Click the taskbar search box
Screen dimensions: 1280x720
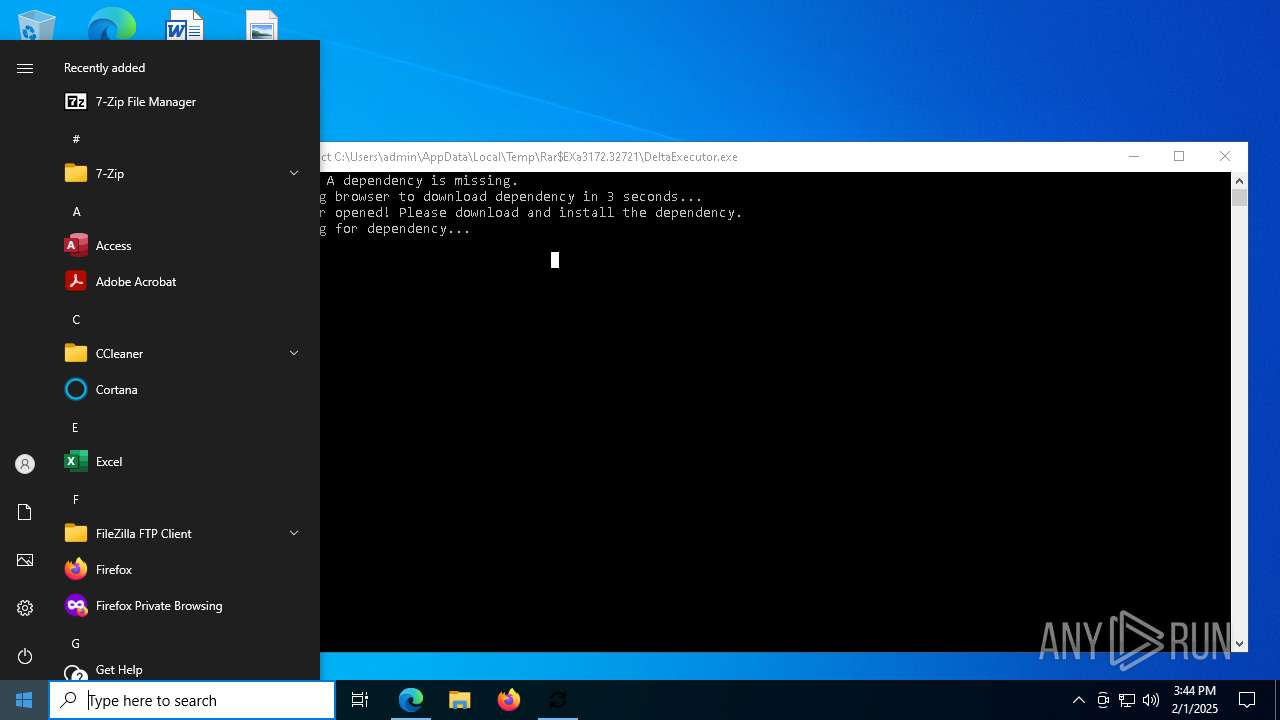(x=192, y=700)
